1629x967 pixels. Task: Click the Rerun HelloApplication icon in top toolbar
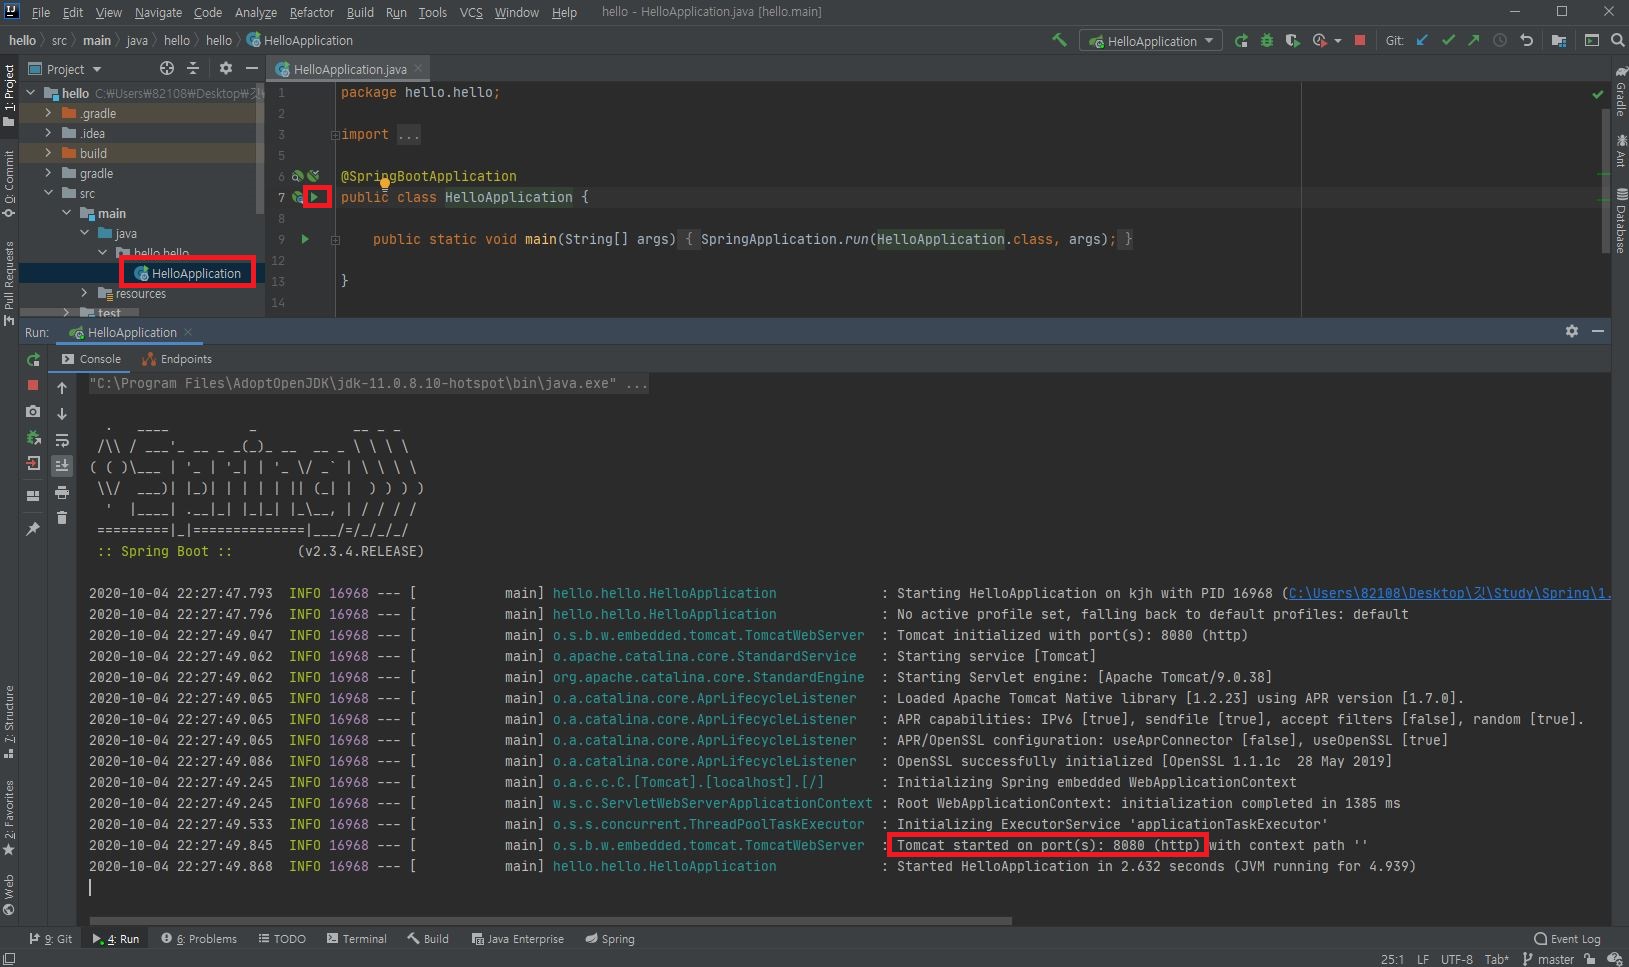click(x=1241, y=40)
